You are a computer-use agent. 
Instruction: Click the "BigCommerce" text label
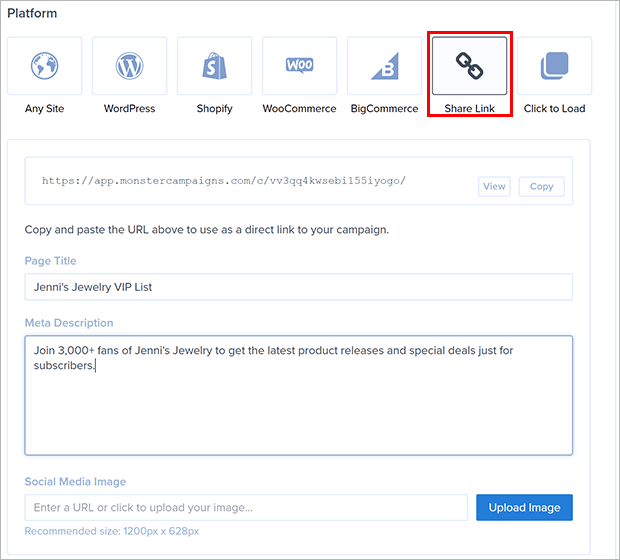pos(384,108)
